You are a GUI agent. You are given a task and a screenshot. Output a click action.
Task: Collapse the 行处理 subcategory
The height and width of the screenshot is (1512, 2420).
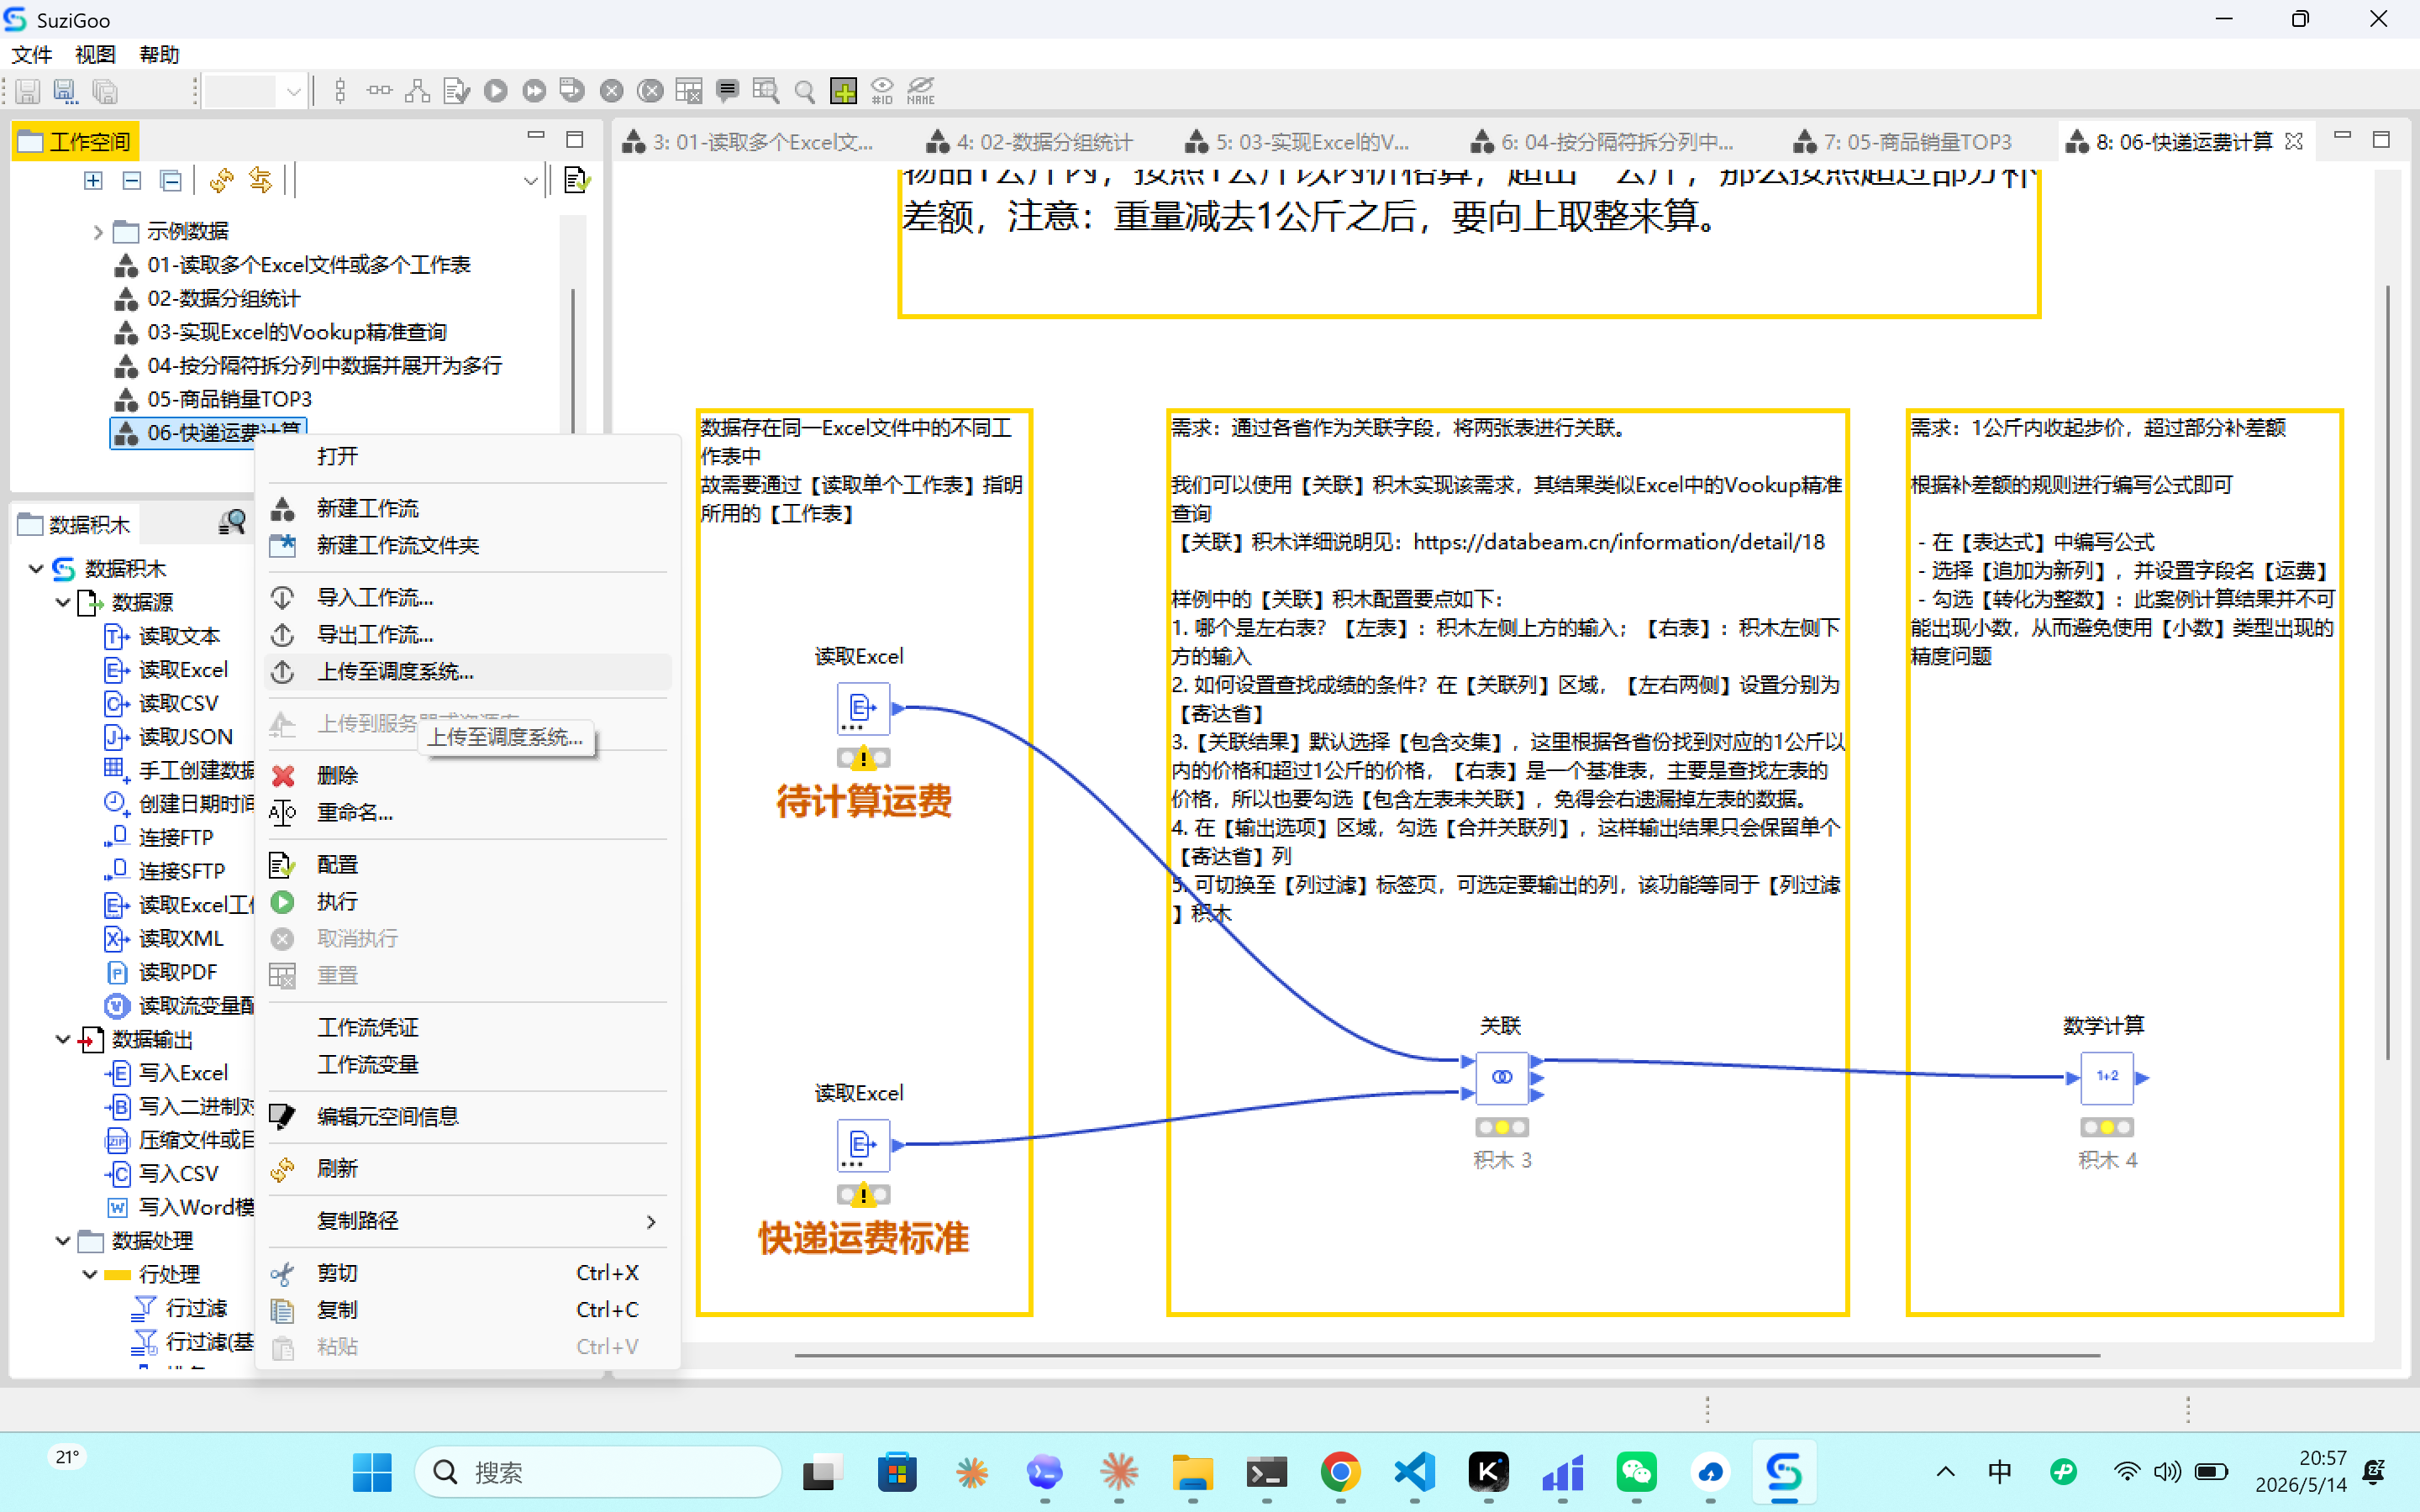90,1275
